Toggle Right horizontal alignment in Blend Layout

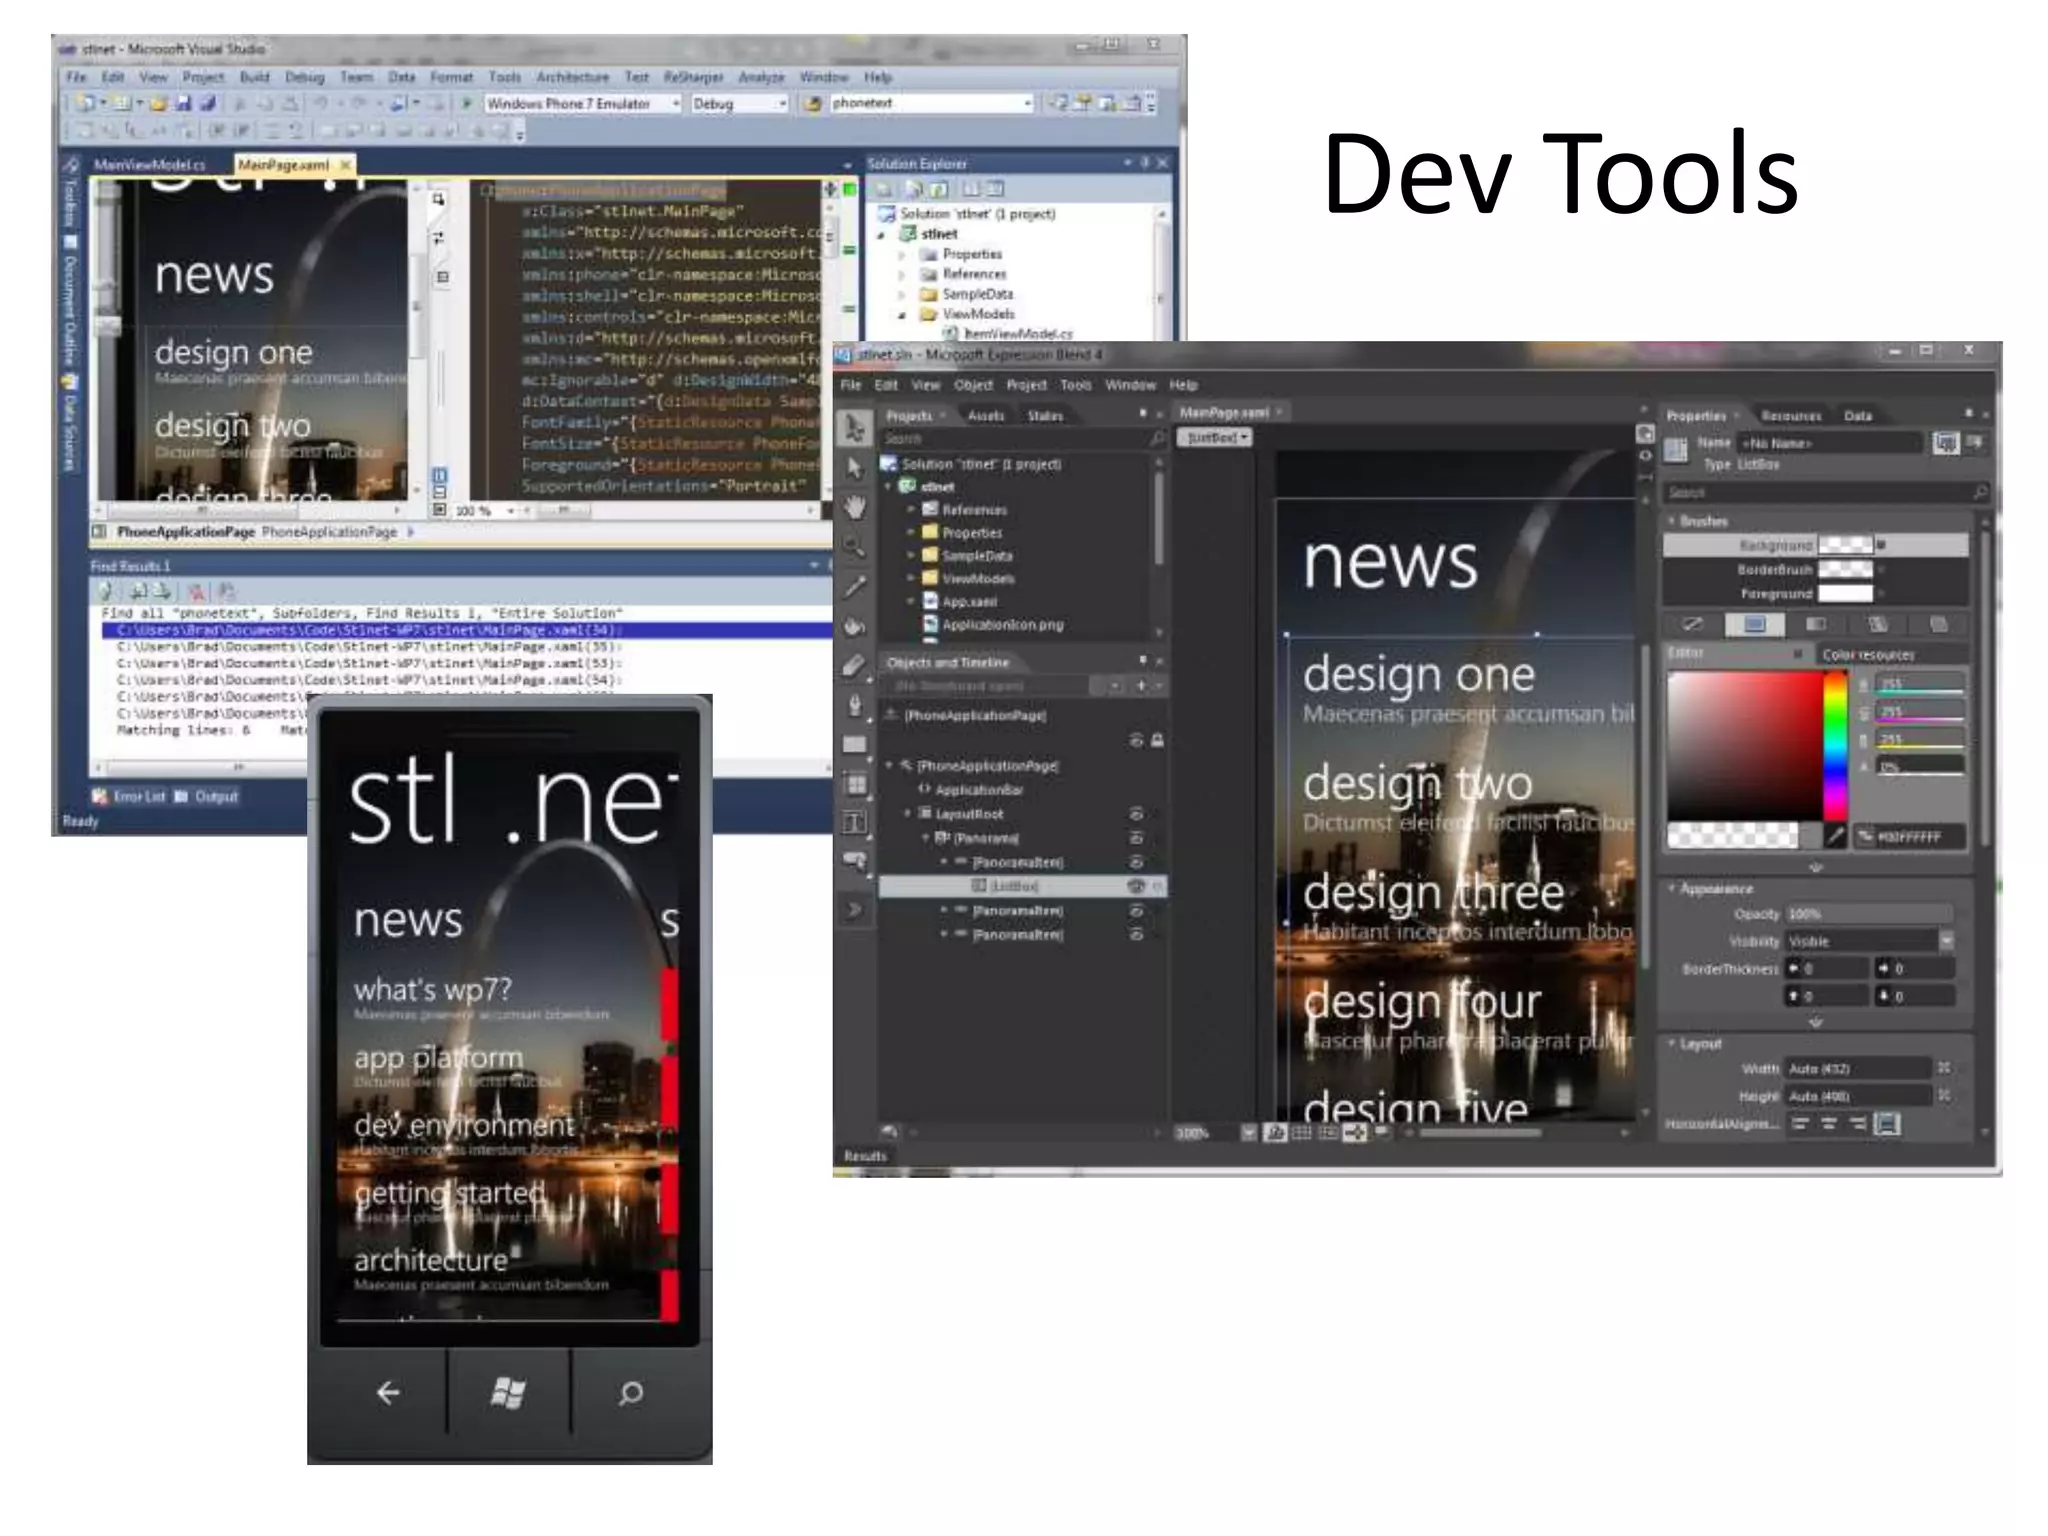point(1857,1124)
